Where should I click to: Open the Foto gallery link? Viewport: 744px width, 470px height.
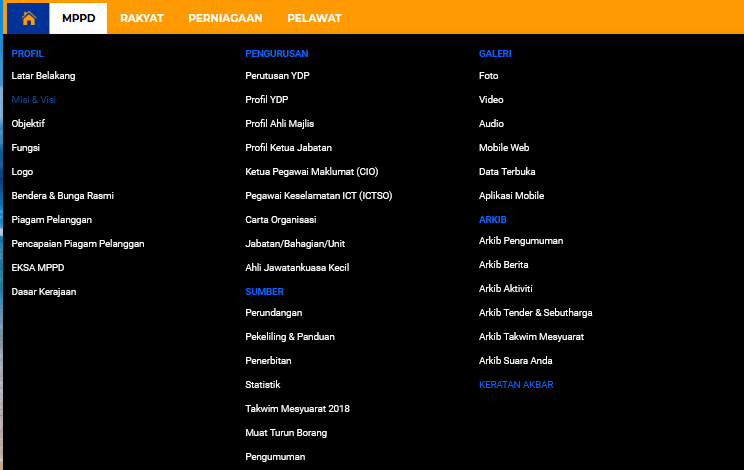[x=488, y=76]
